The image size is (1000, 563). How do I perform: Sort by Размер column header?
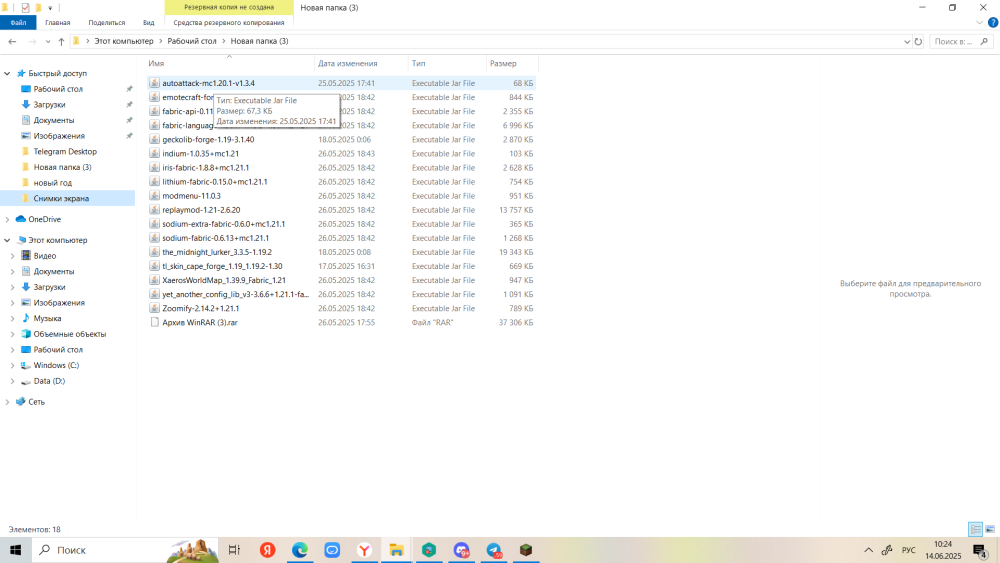[x=503, y=63]
